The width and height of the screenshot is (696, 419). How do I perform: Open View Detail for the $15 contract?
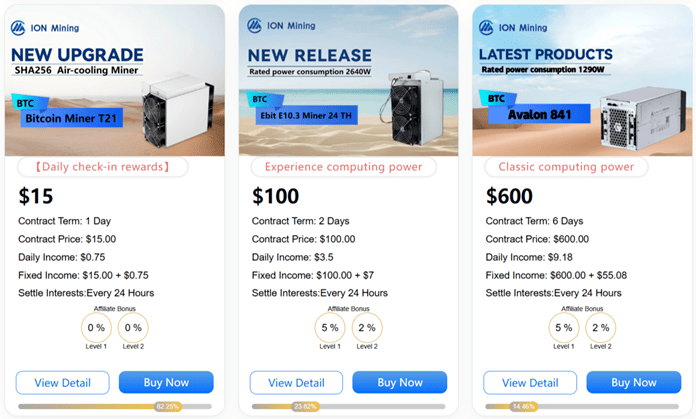point(62,382)
